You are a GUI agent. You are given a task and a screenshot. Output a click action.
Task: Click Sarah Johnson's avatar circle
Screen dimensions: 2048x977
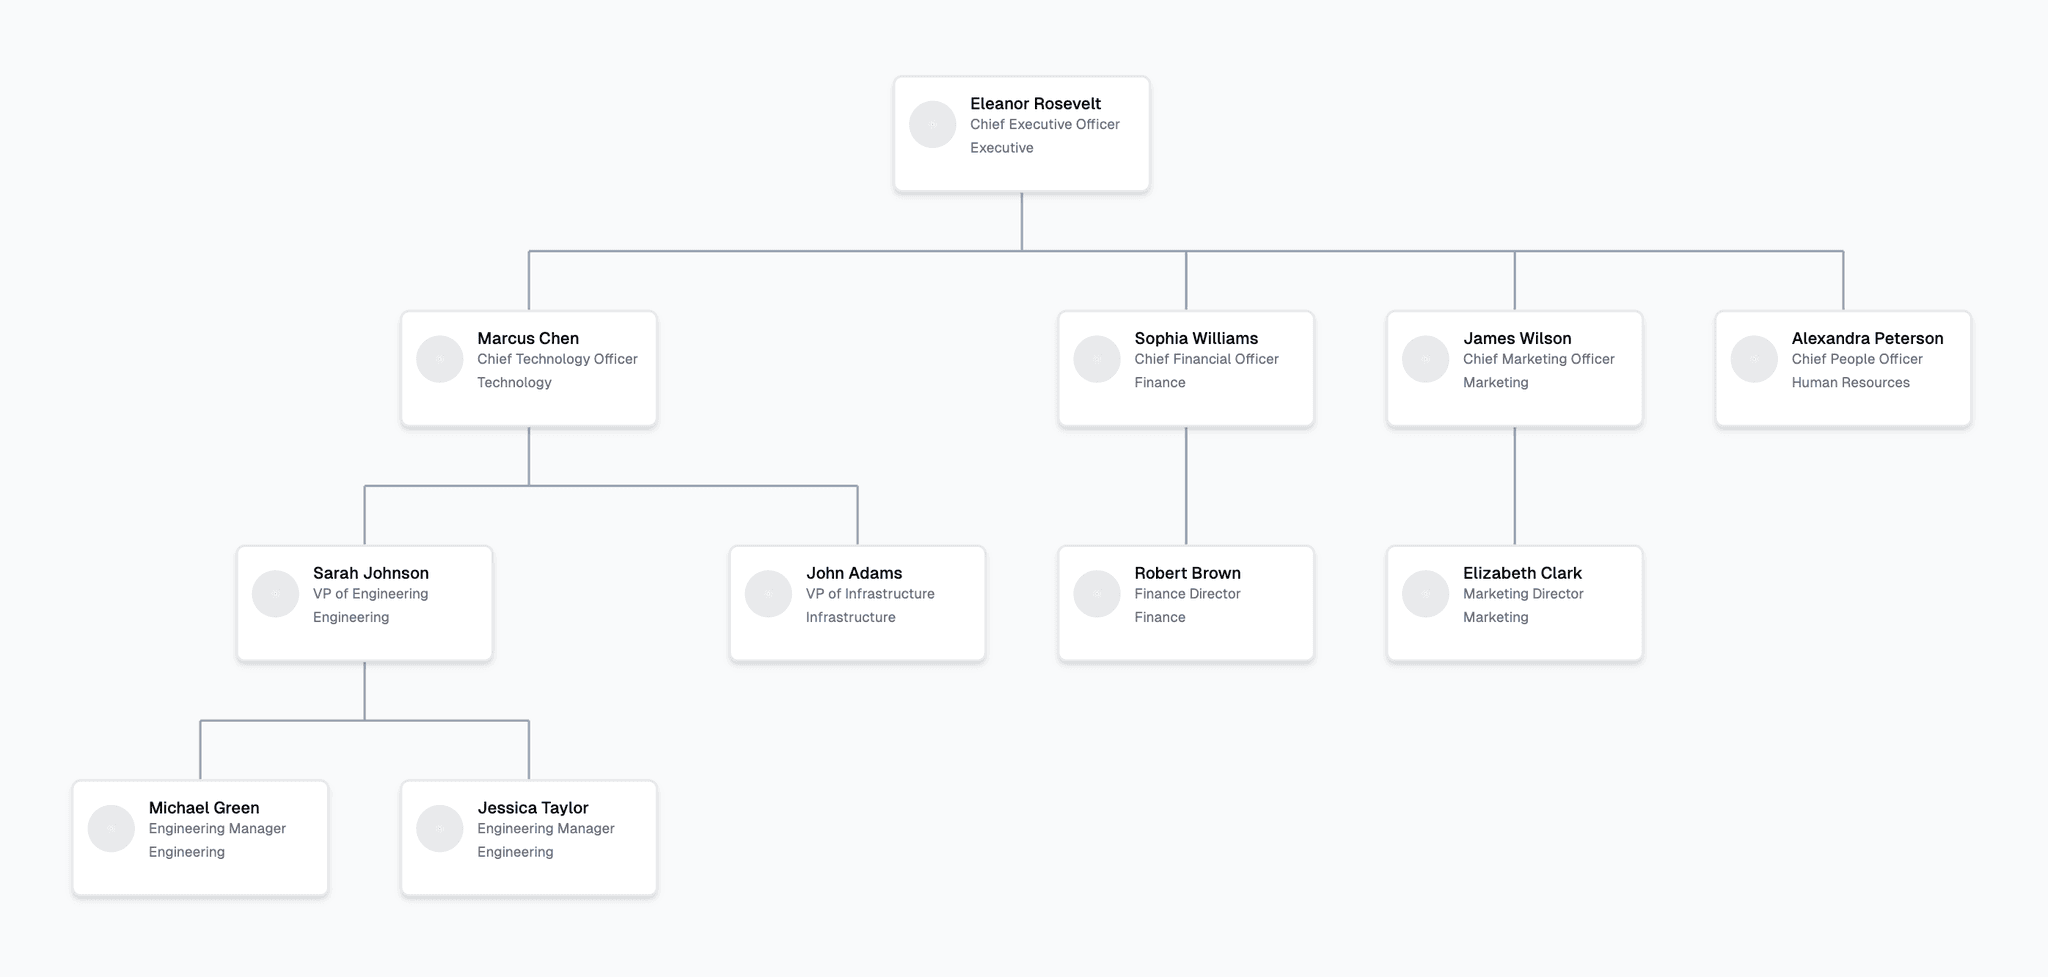(275, 594)
